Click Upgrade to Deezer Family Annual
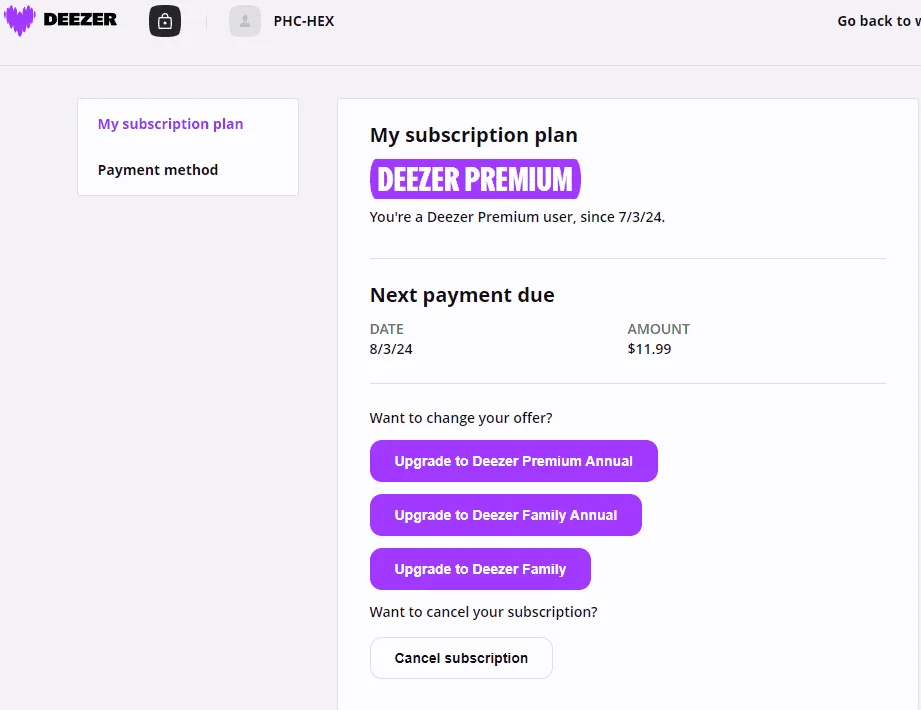 (506, 515)
